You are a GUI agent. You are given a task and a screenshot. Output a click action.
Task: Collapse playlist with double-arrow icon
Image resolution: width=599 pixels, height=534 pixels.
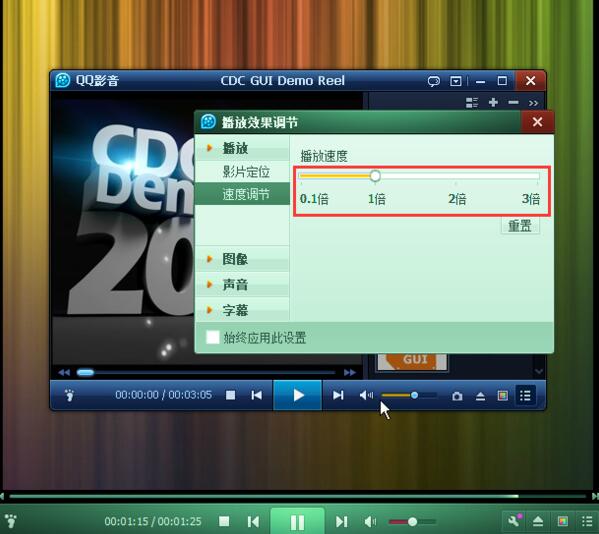pos(533,103)
